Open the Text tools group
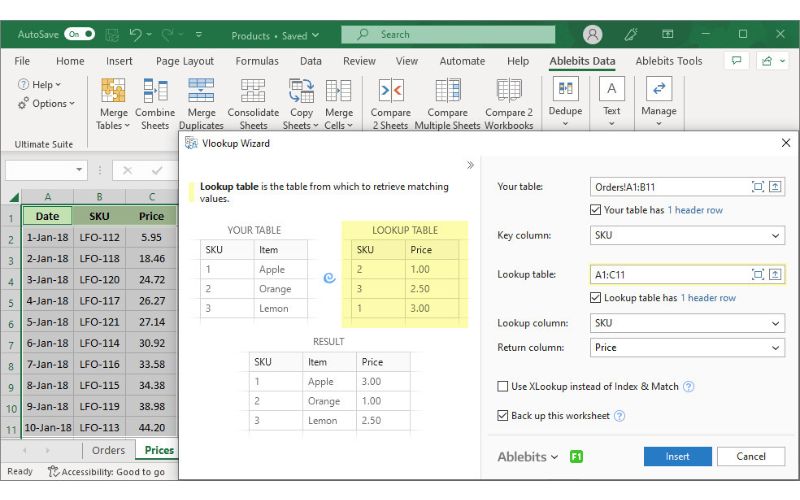Viewport: 800px width, 500px height. [x=611, y=102]
